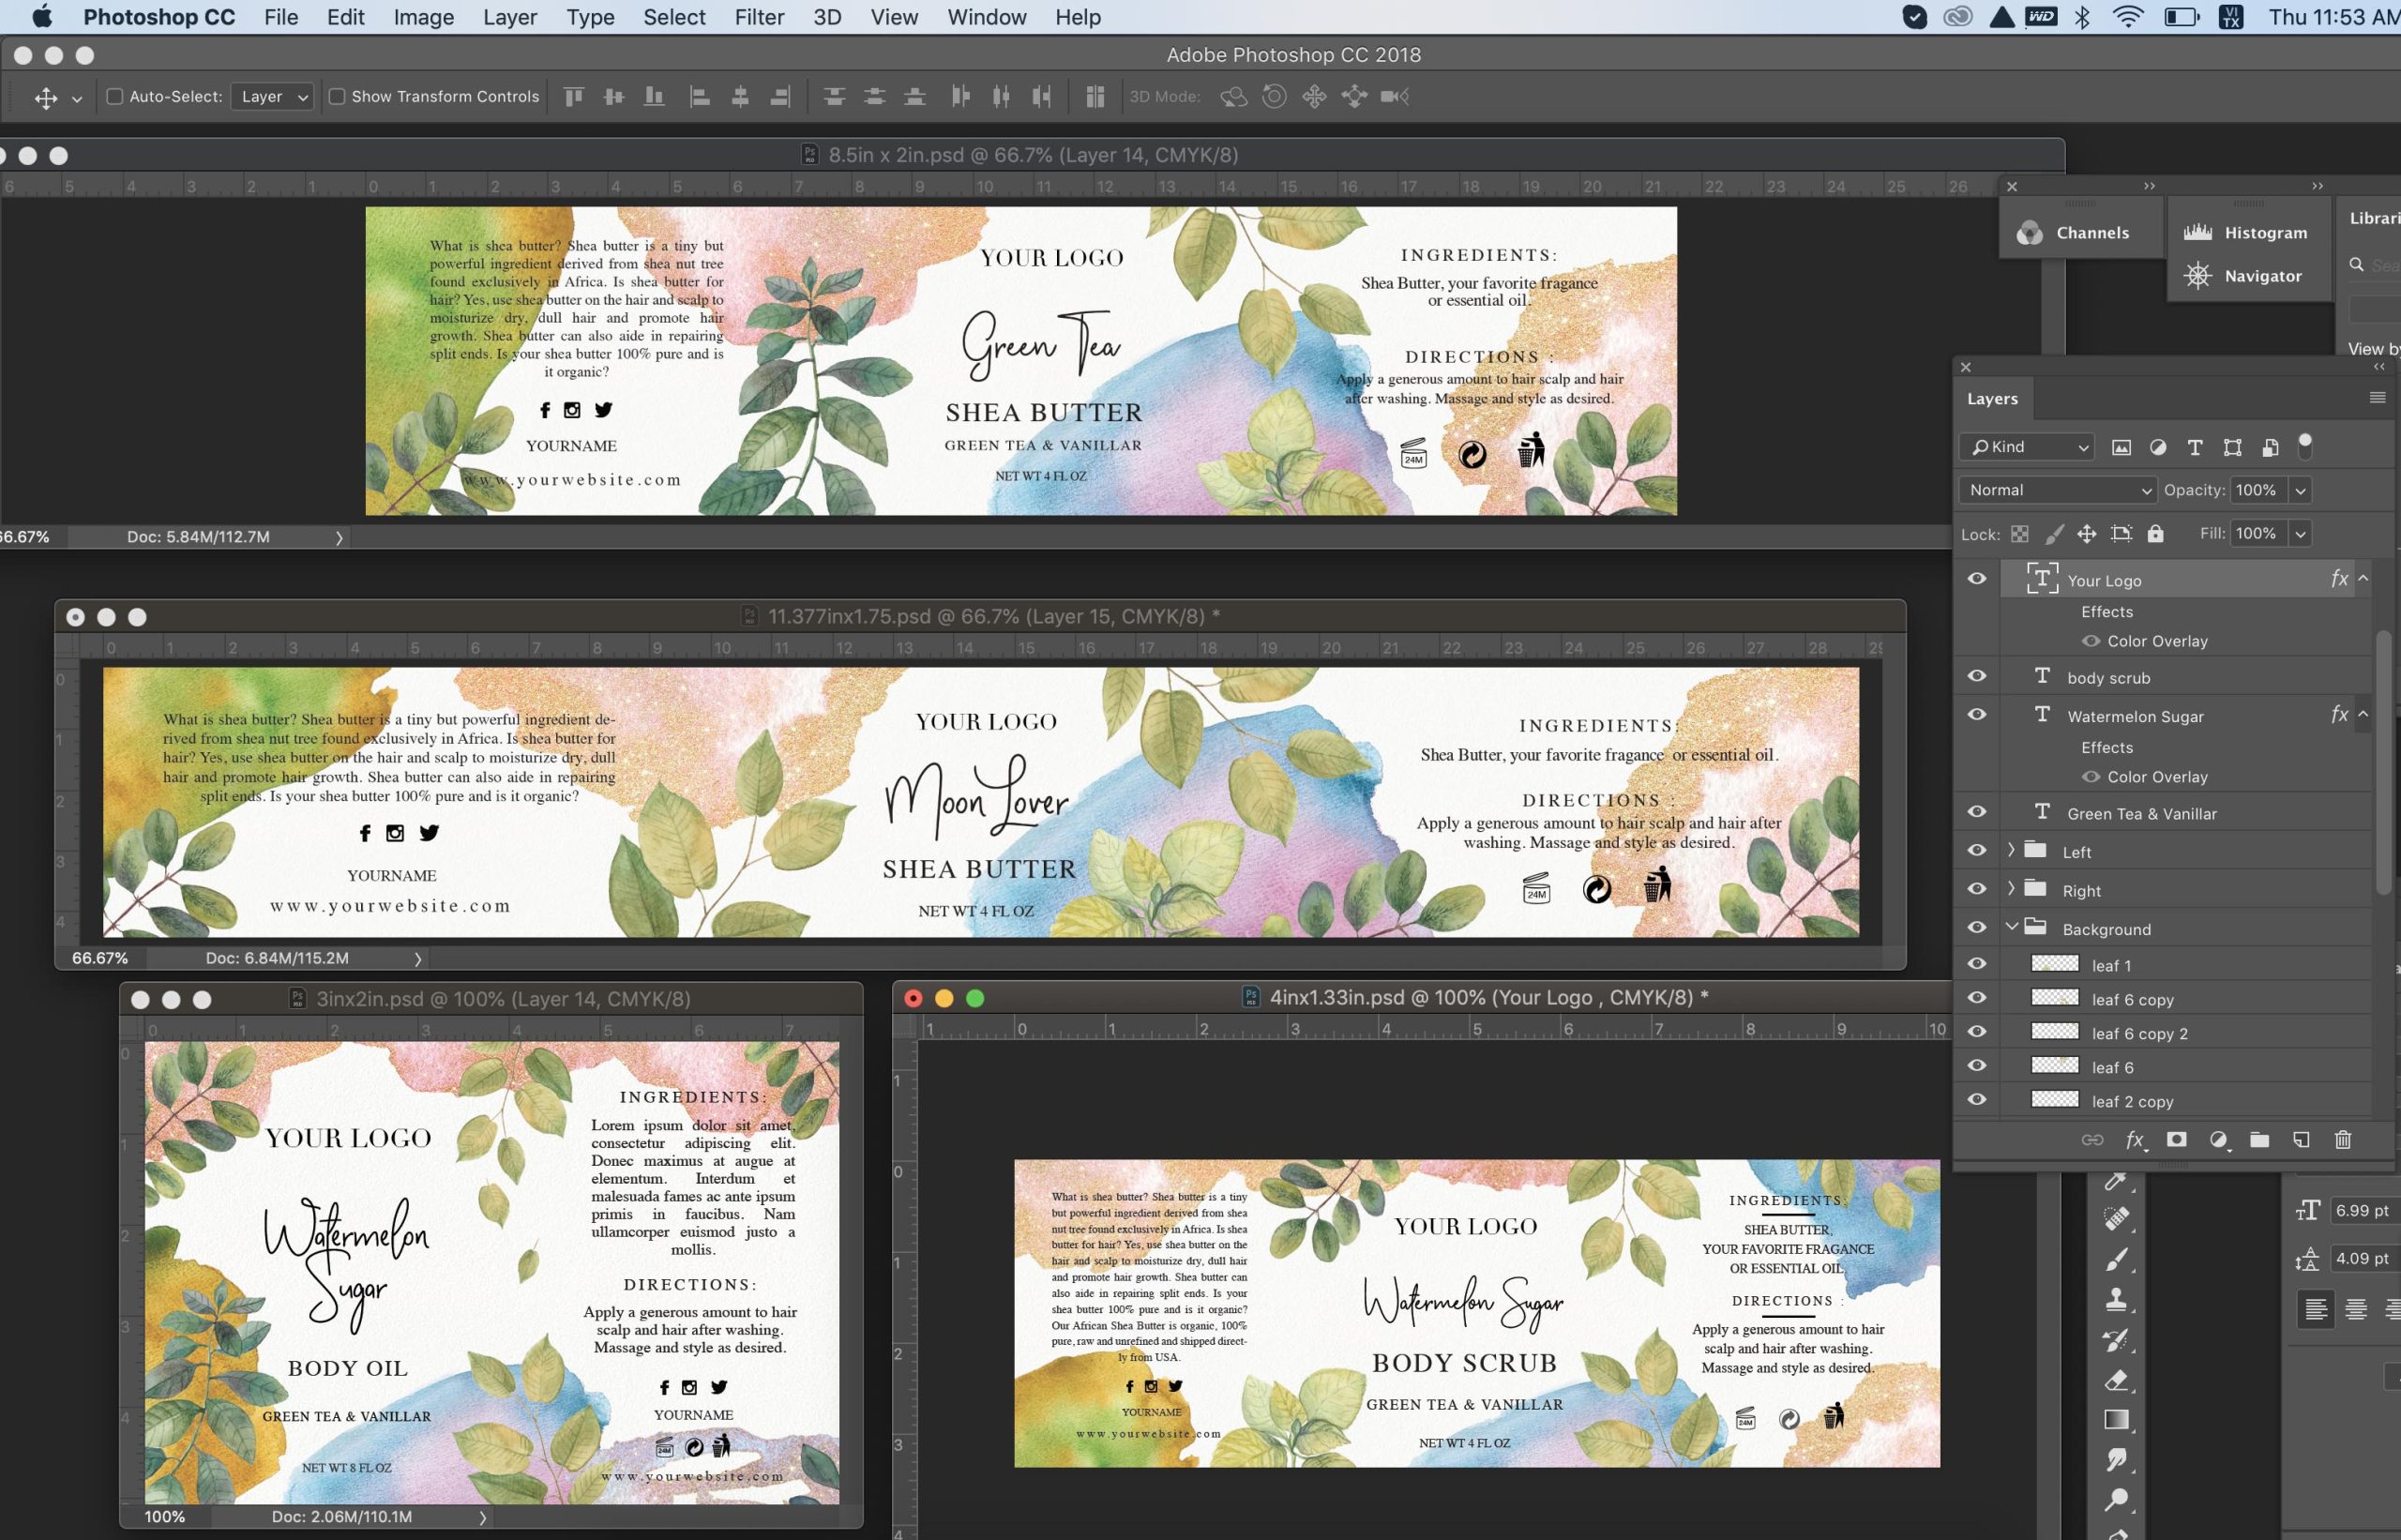Click the Create new layer icon
The height and width of the screenshot is (1540, 2401).
pyautogui.click(x=2301, y=1140)
